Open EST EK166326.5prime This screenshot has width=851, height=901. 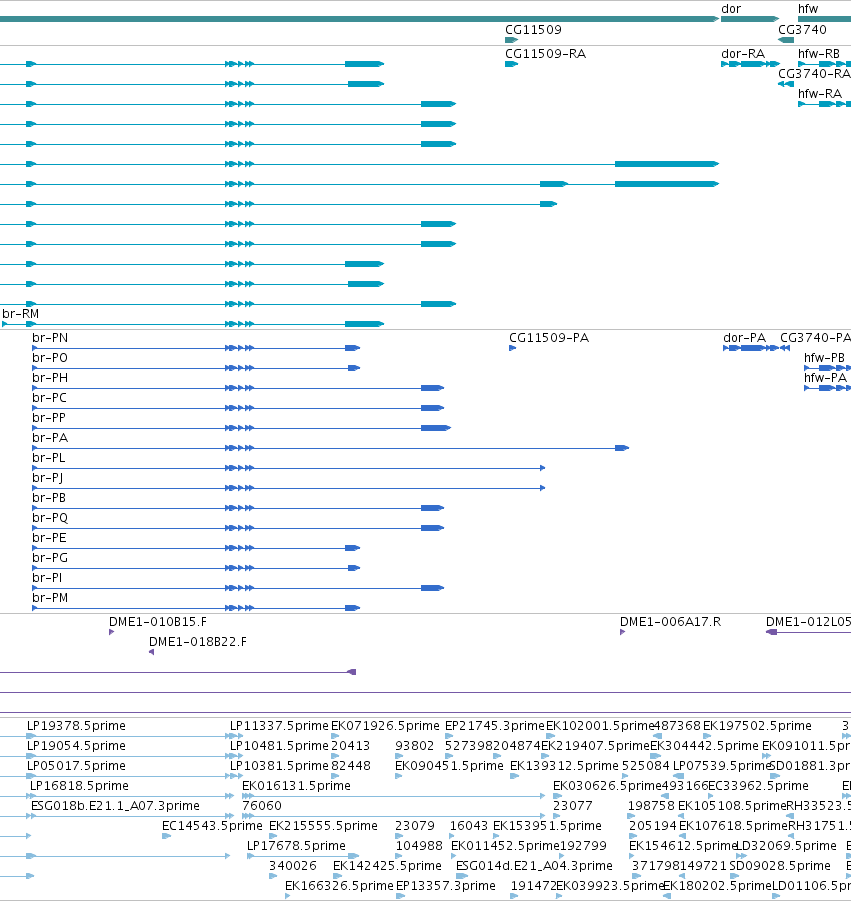coord(339,885)
